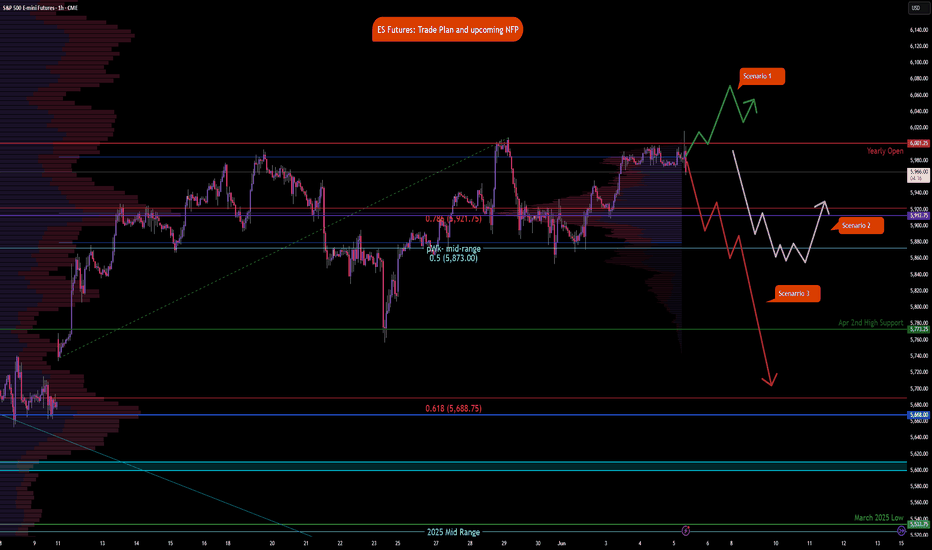Click the 'Apr 2nd High Support' label
932x550 pixels.
[x=870, y=323]
